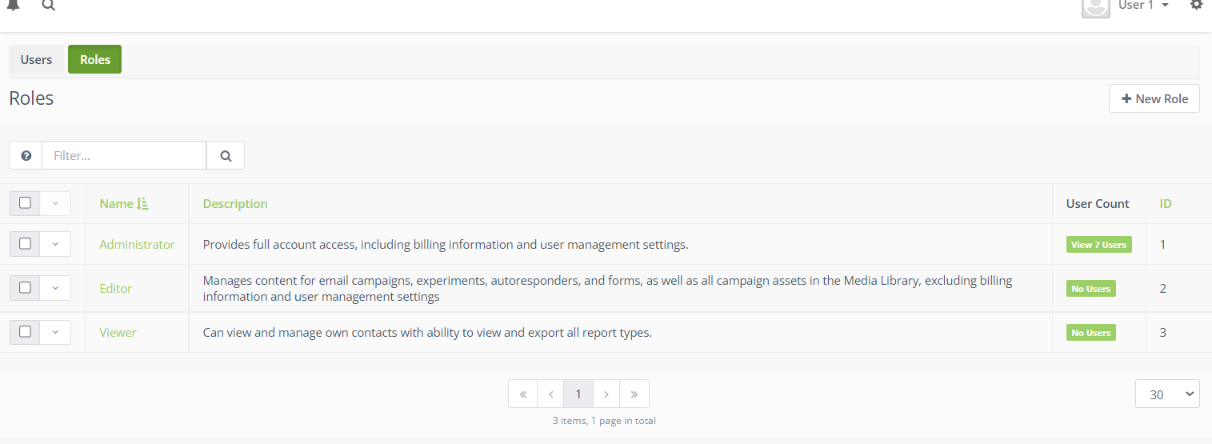Jump to the last page arrow
This screenshot has height=444, width=1212.
point(634,394)
